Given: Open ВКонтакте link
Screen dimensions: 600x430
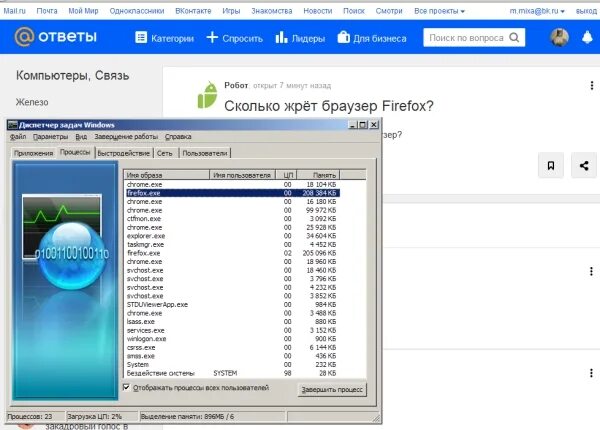Looking at the screenshot, I should click(x=193, y=11).
